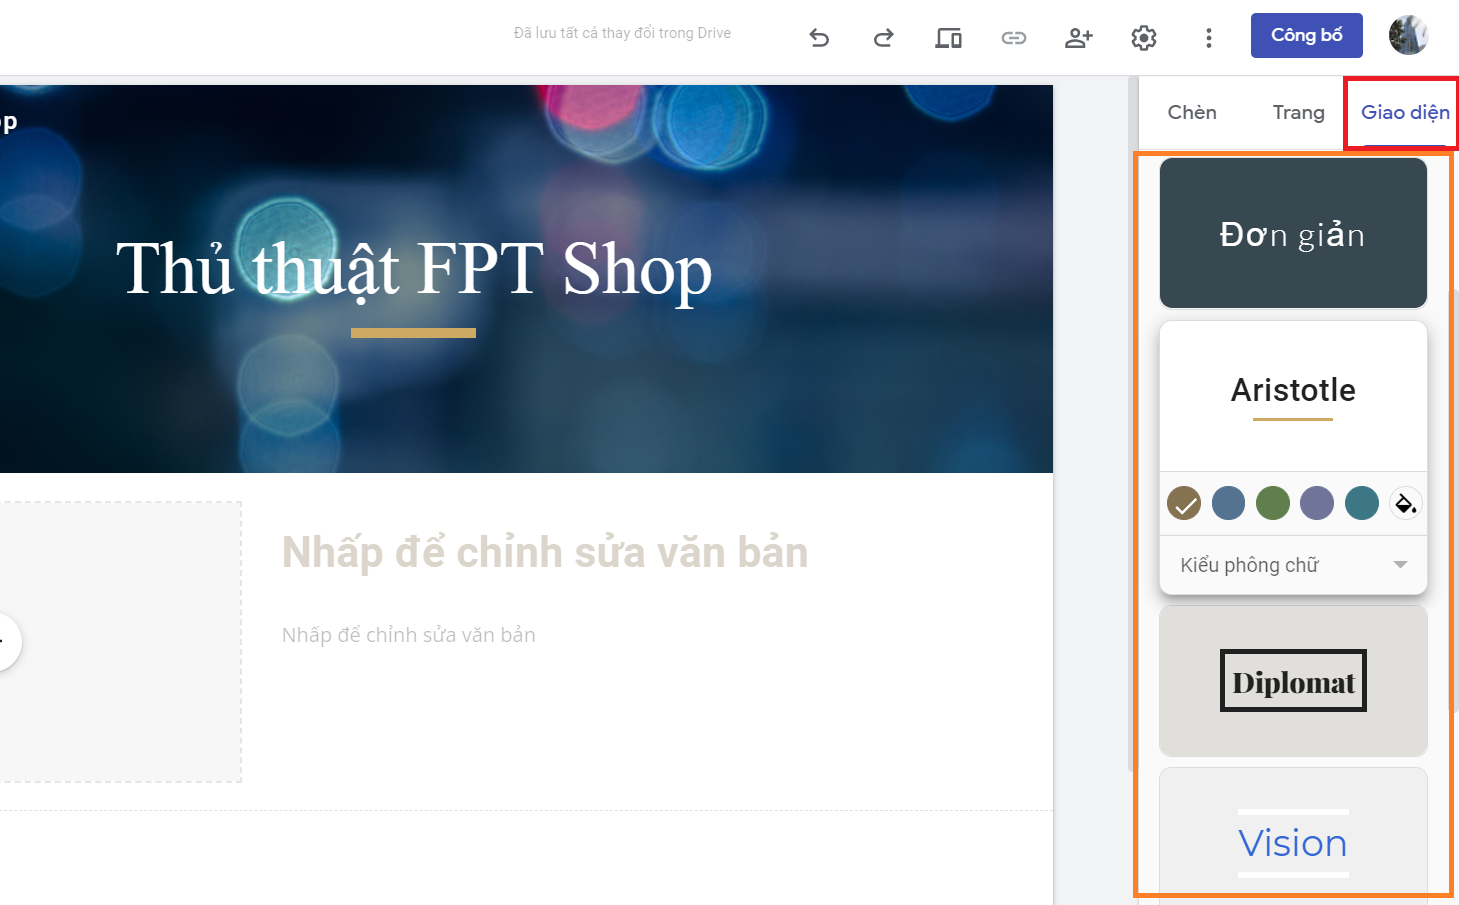Click the Copy link icon
The image size is (1459, 905).
1013,37
